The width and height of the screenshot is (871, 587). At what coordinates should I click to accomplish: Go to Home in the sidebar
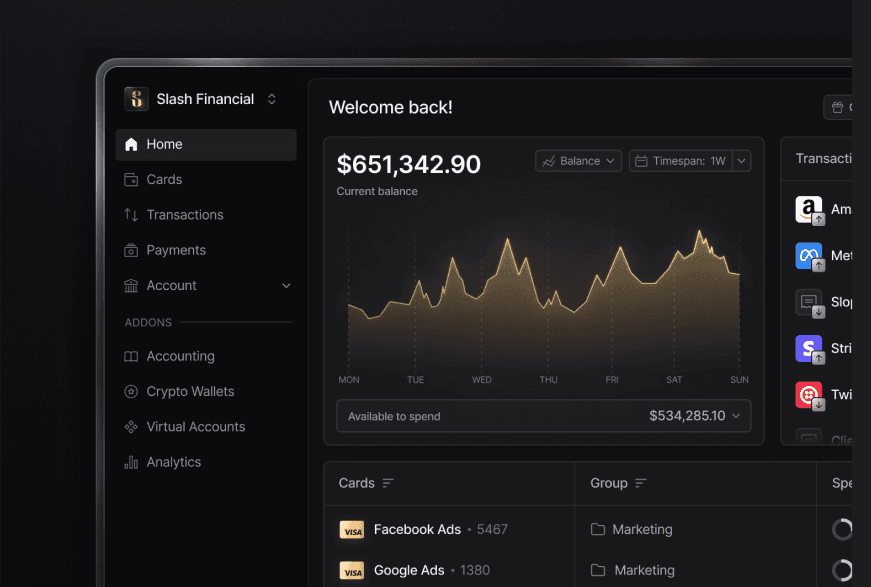point(206,144)
